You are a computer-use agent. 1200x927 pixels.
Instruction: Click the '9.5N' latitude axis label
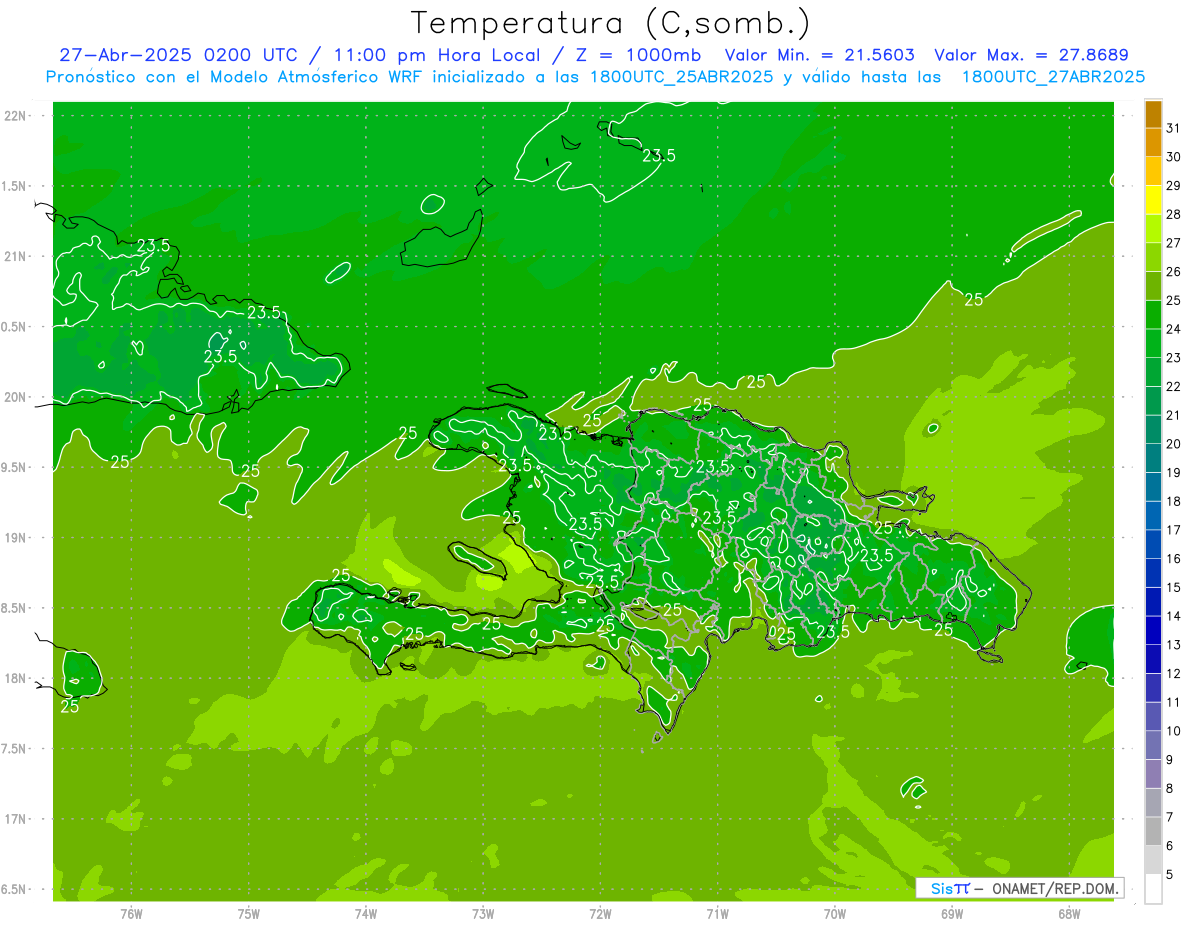pyautogui.click(x=15, y=467)
